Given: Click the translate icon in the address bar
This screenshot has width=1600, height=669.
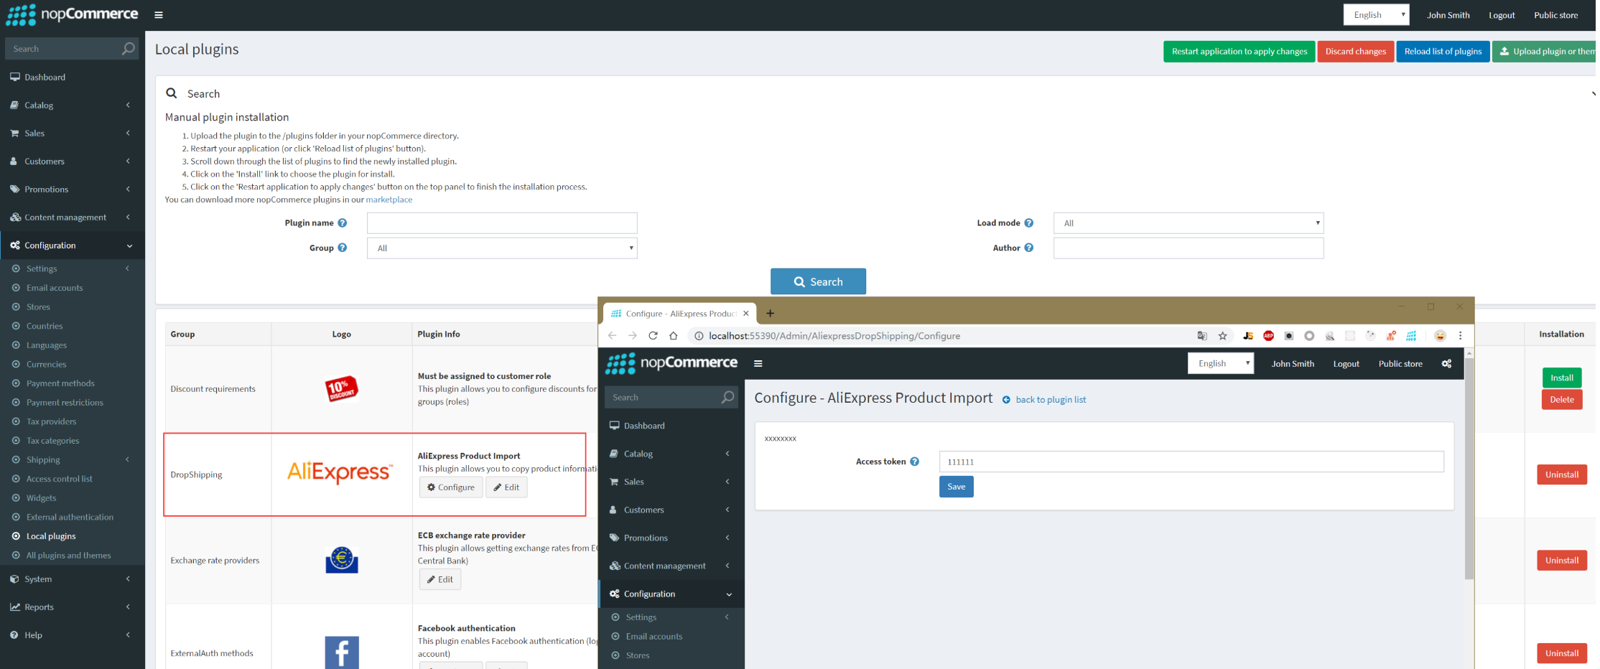Looking at the screenshot, I should click(x=1202, y=336).
